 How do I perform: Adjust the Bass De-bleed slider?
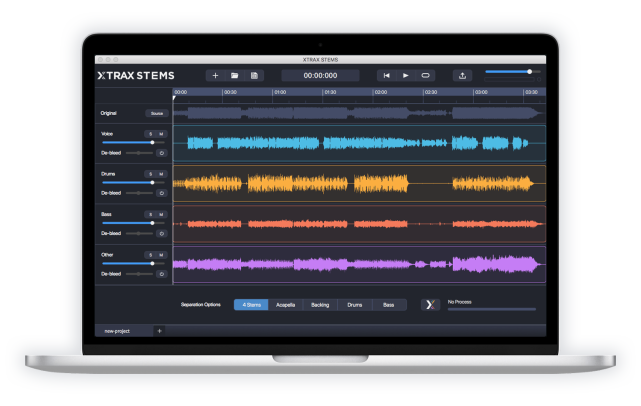pos(139,233)
